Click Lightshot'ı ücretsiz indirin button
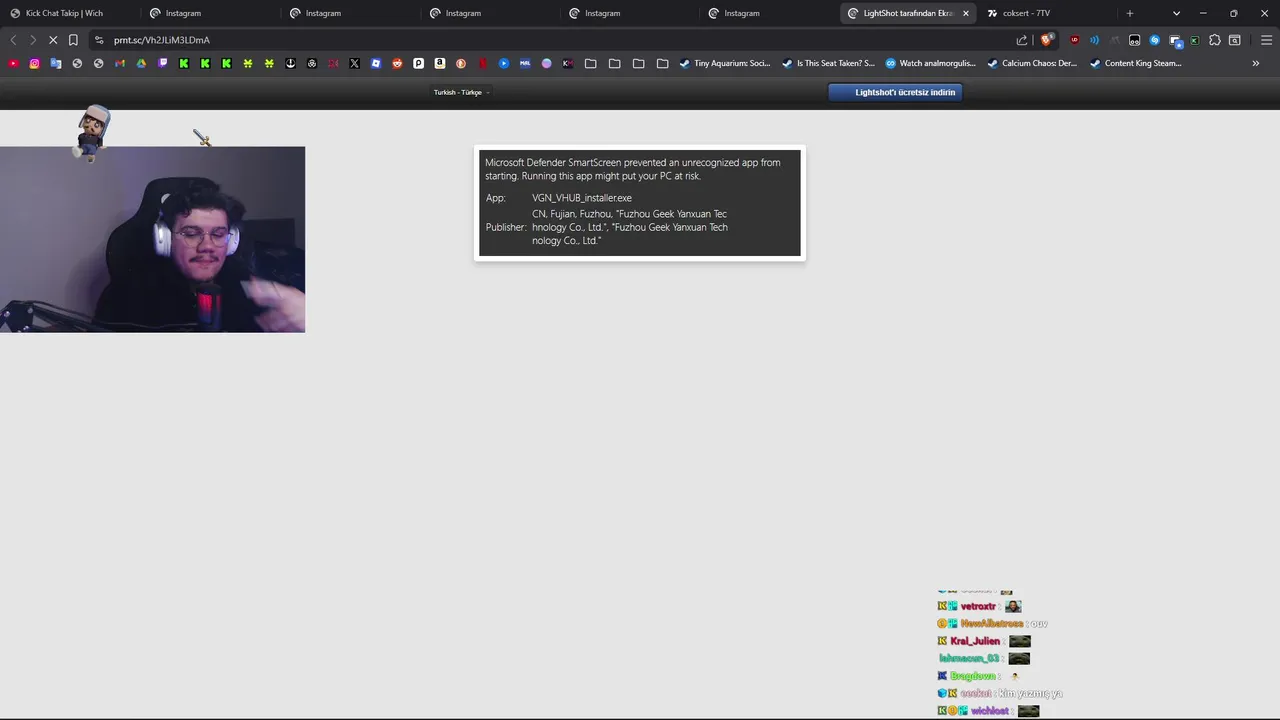The image size is (1280, 720). [895, 92]
